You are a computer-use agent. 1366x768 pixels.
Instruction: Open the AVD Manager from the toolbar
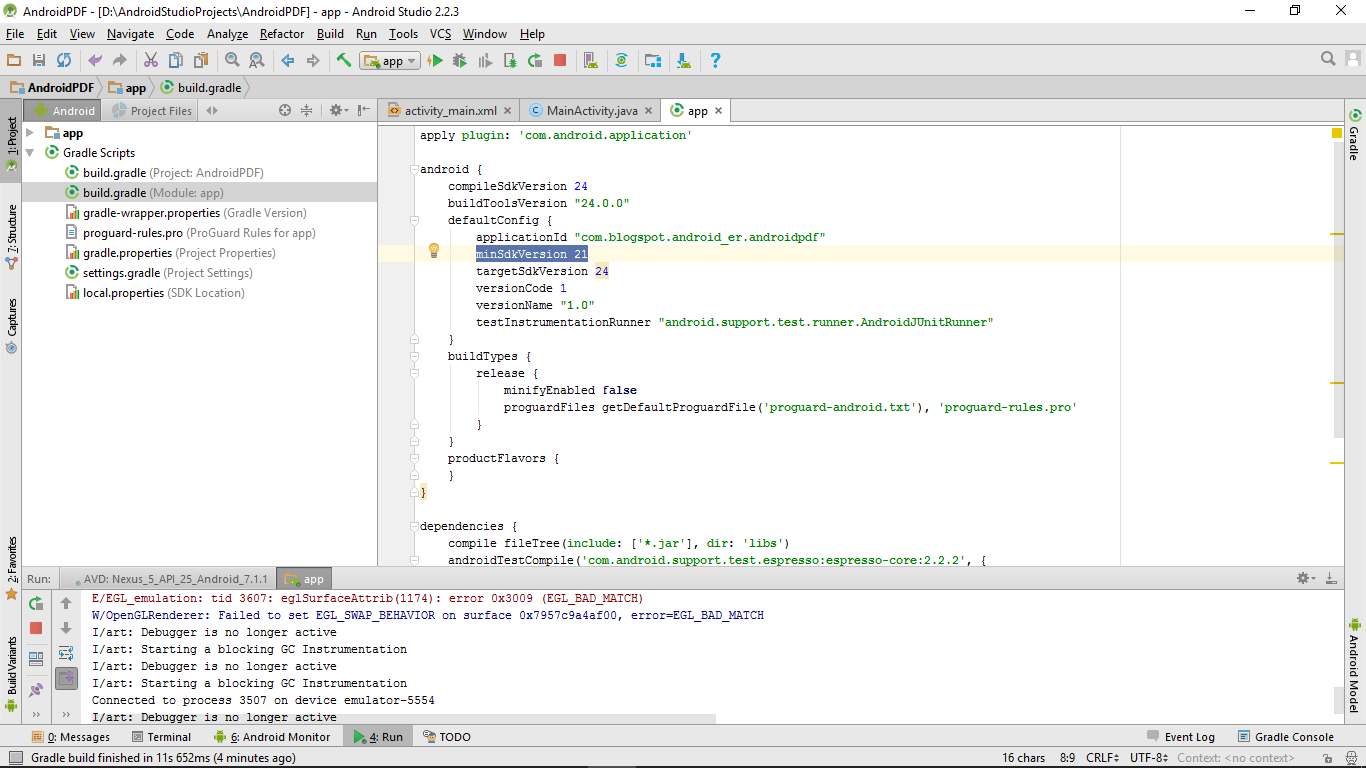(590, 60)
